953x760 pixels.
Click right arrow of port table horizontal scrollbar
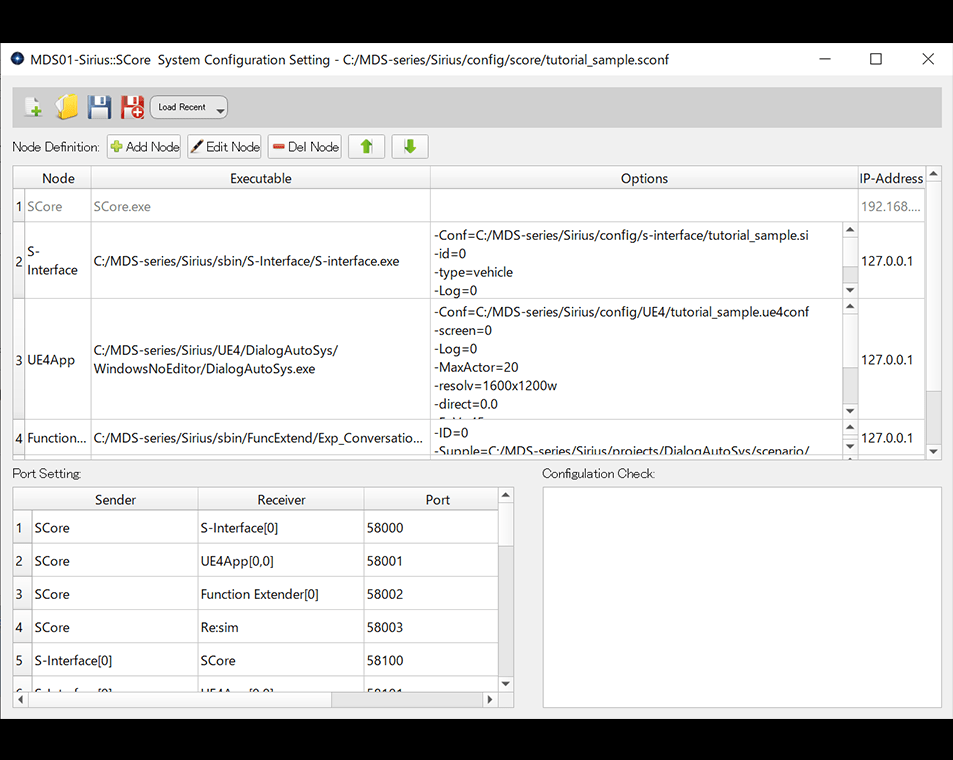click(490, 700)
